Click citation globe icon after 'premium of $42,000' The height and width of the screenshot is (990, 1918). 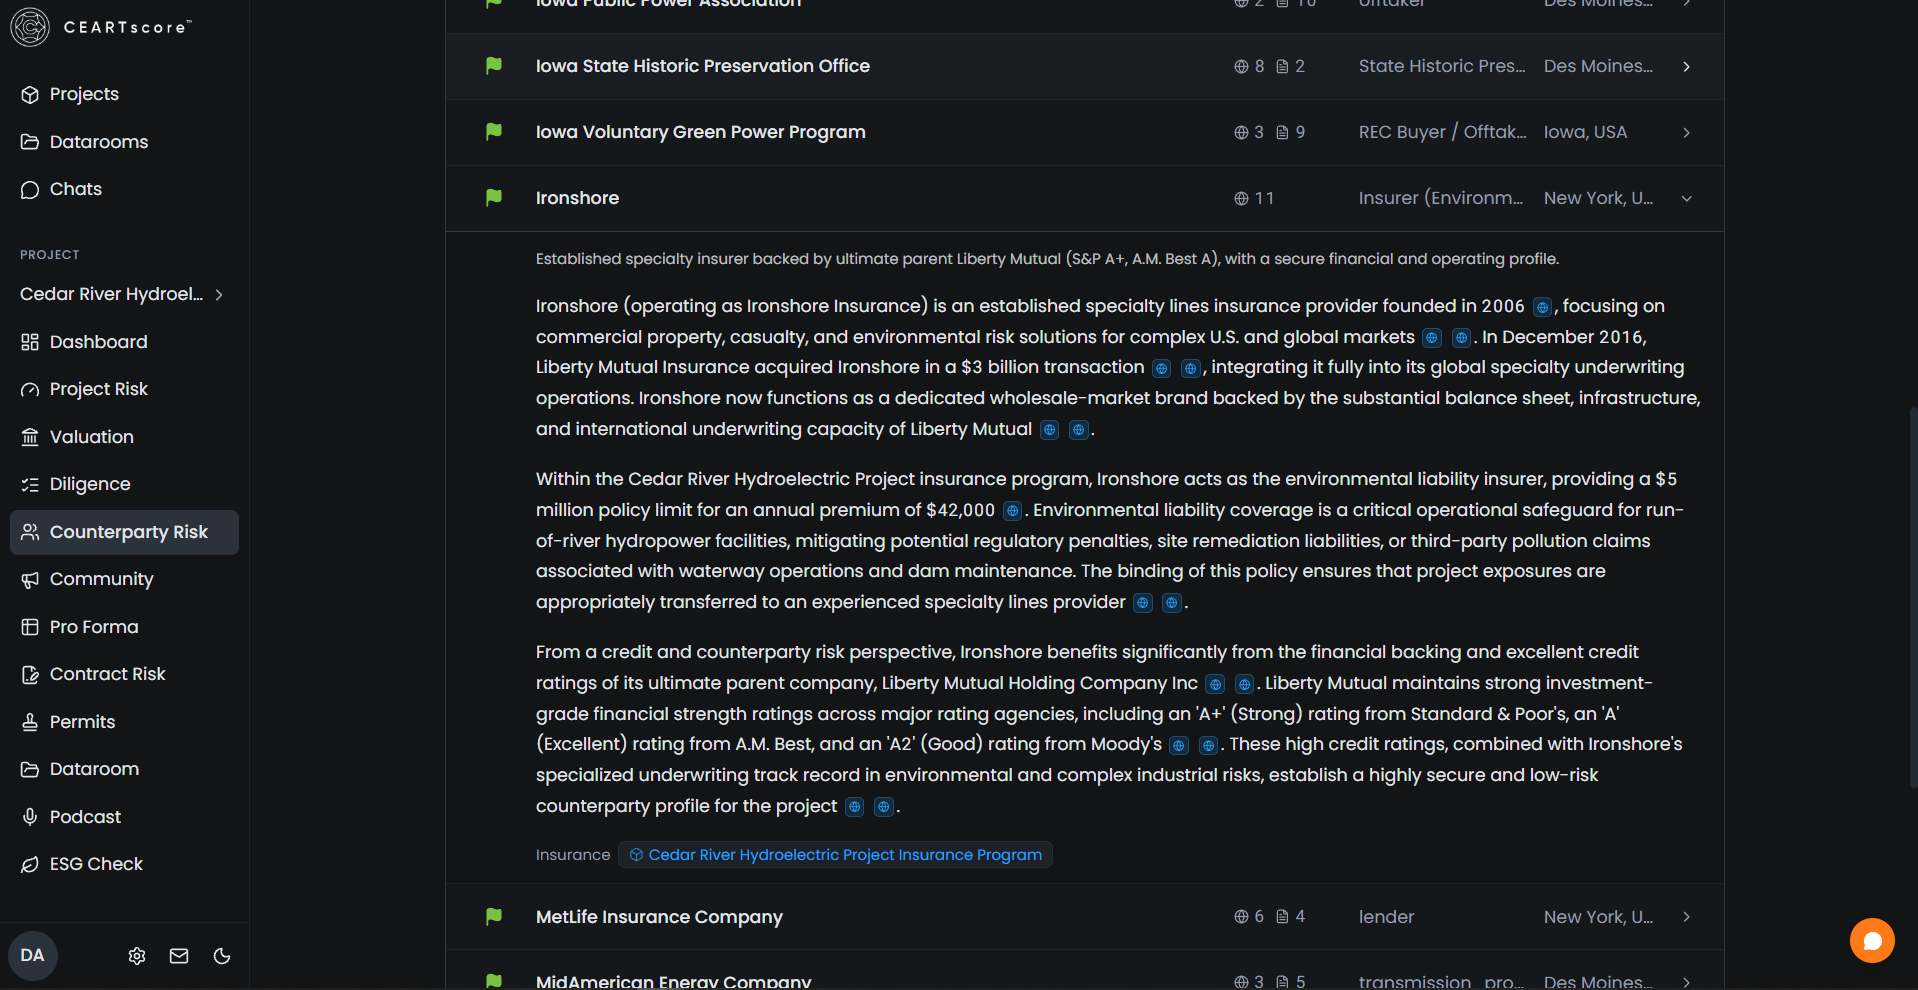(1012, 511)
